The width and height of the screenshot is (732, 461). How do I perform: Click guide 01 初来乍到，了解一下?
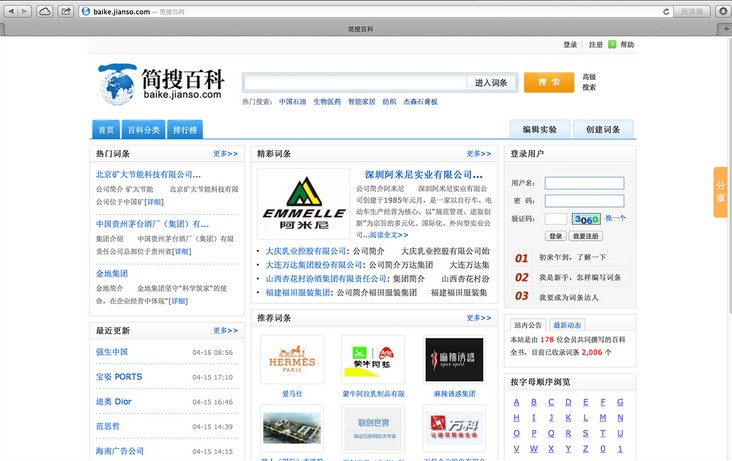[x=572, y=257]
